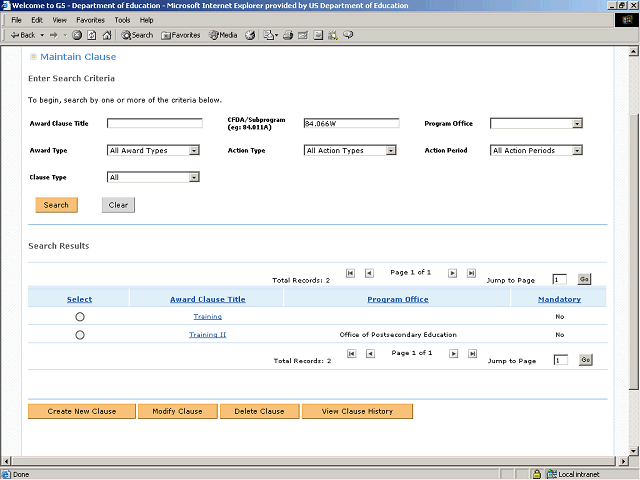Open Media pane in toolbar

[x=223, y=35]
